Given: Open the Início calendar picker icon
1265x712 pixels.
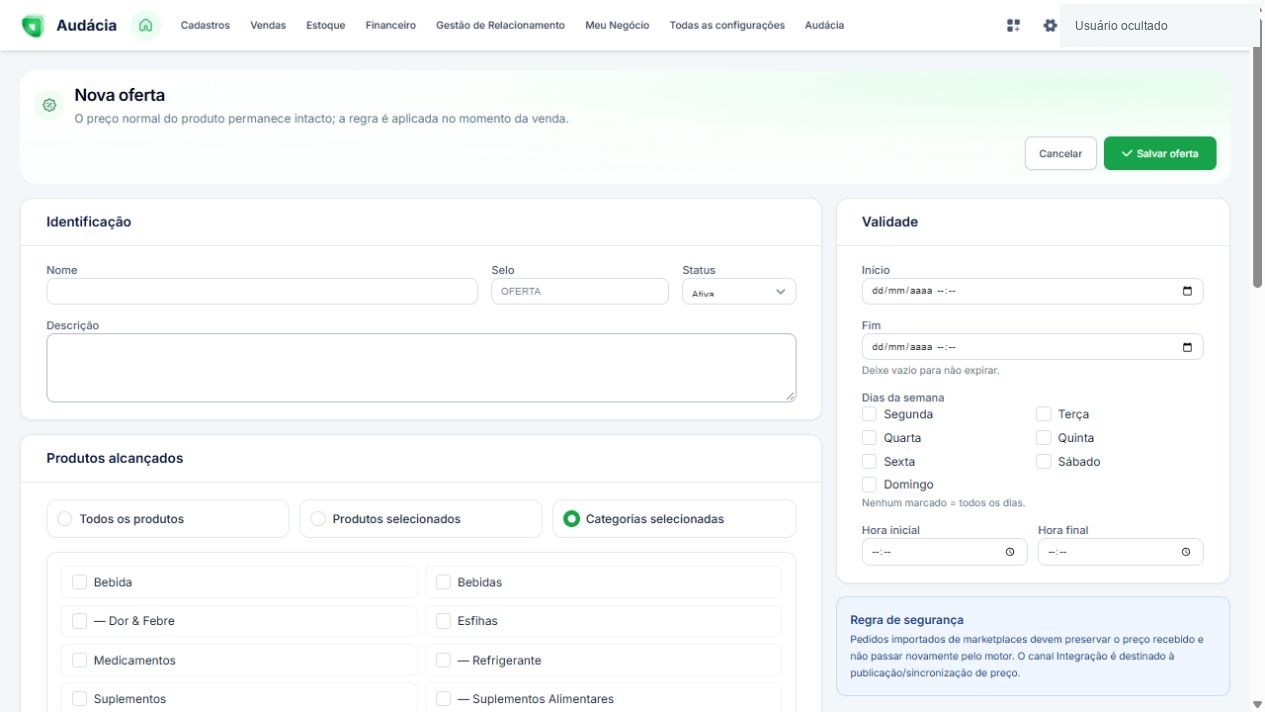Looking at the screenshot, I should pos(1187,291).
